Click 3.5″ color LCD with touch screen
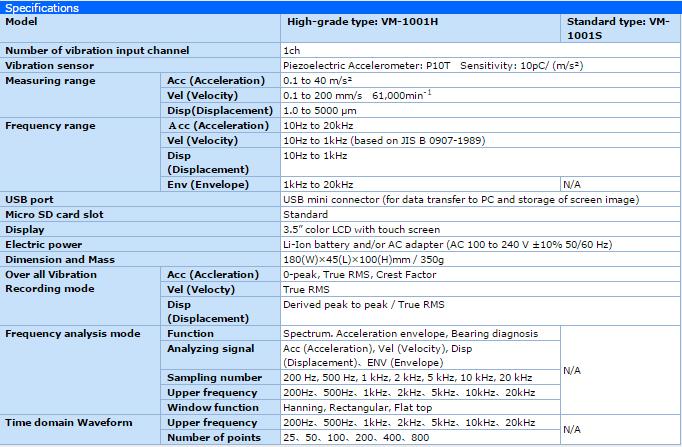The width and height of the screenshot is (682, 447). tap(361, 230)
